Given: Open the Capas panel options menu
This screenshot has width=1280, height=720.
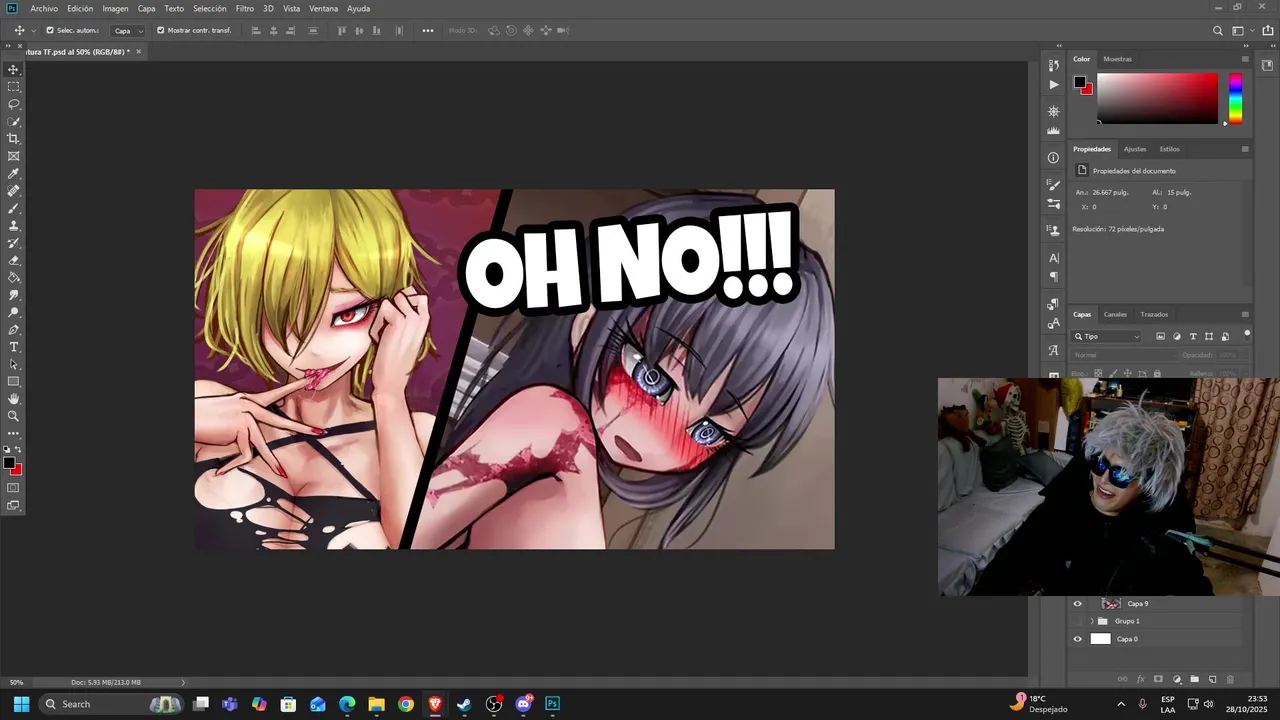Looking at the screenshot, I should pyautogui.click(x=1245, y=314).
